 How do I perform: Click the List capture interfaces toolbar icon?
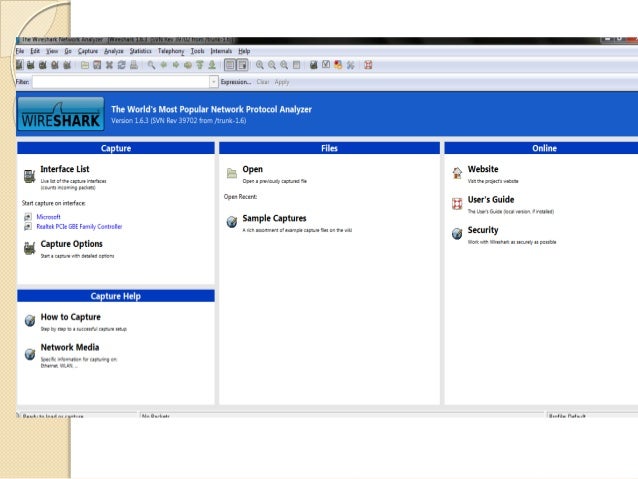20,65
